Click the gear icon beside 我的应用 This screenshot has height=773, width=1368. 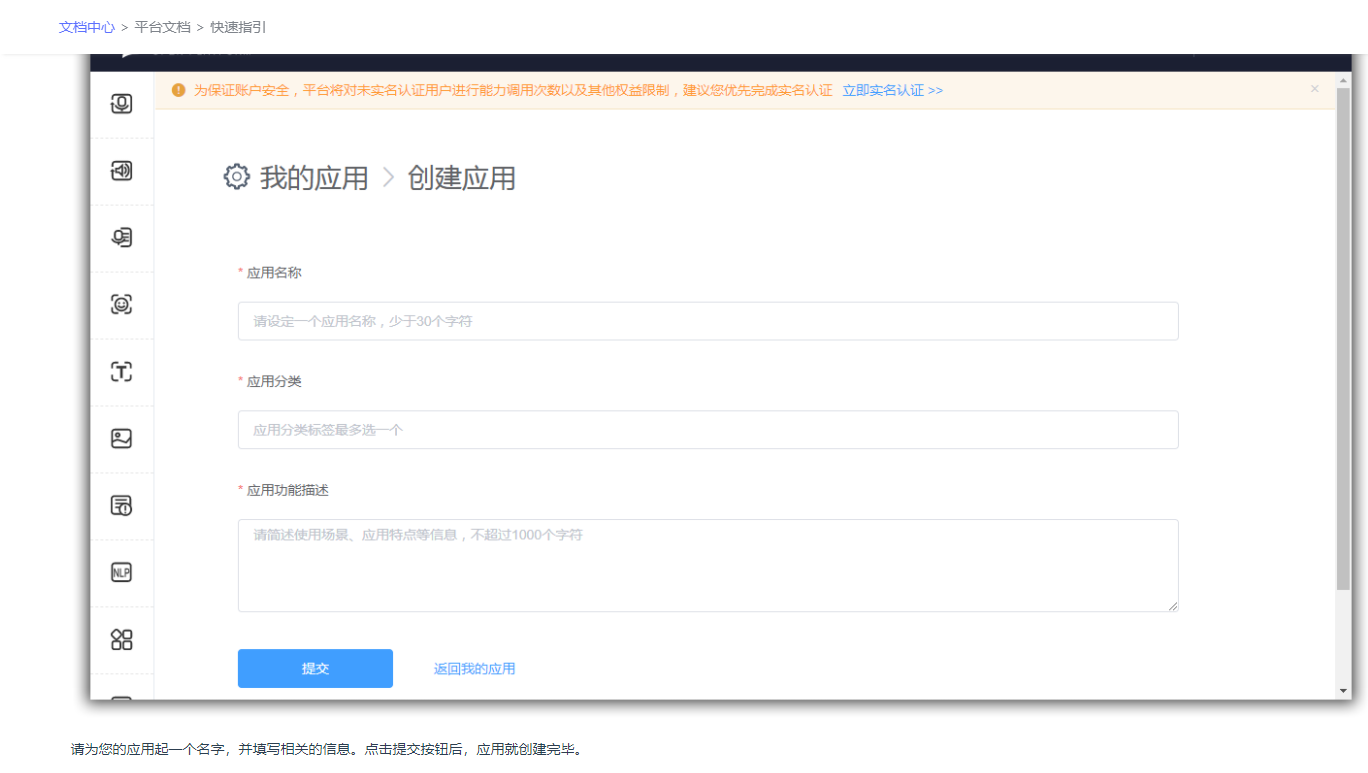coord(235,177)
